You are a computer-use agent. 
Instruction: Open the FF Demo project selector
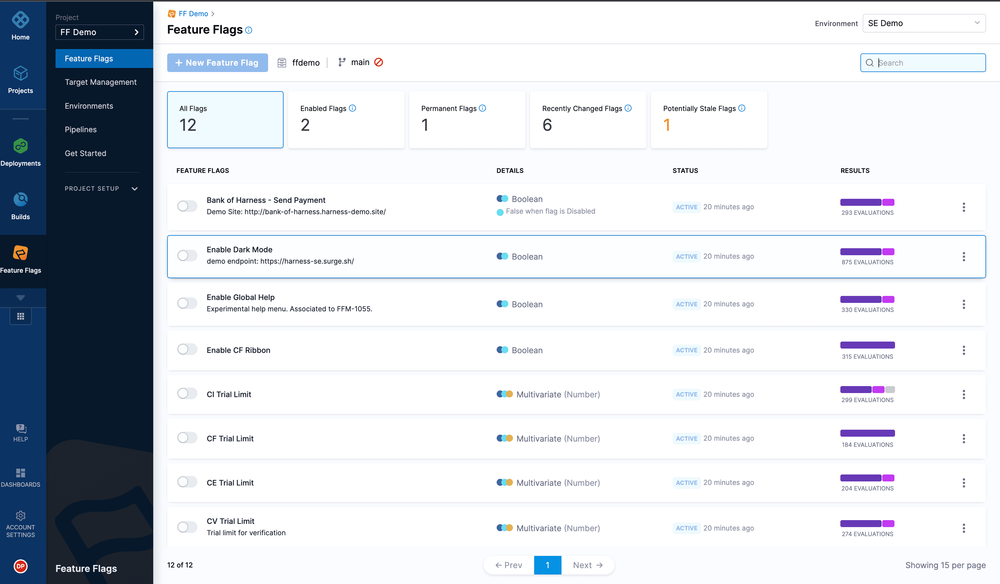[99, 32]
